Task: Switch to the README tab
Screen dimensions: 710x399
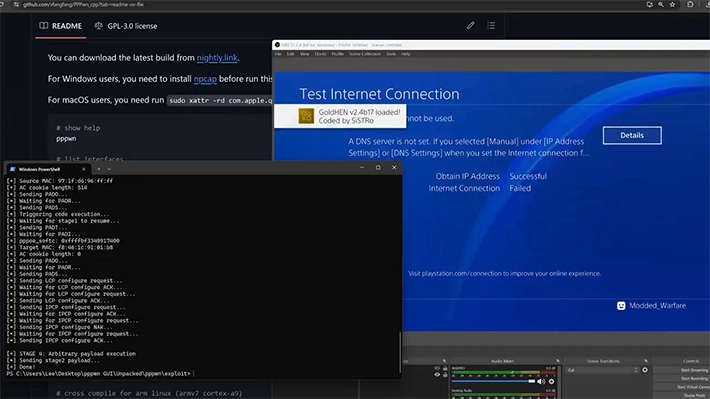Action: click(61, 26)
